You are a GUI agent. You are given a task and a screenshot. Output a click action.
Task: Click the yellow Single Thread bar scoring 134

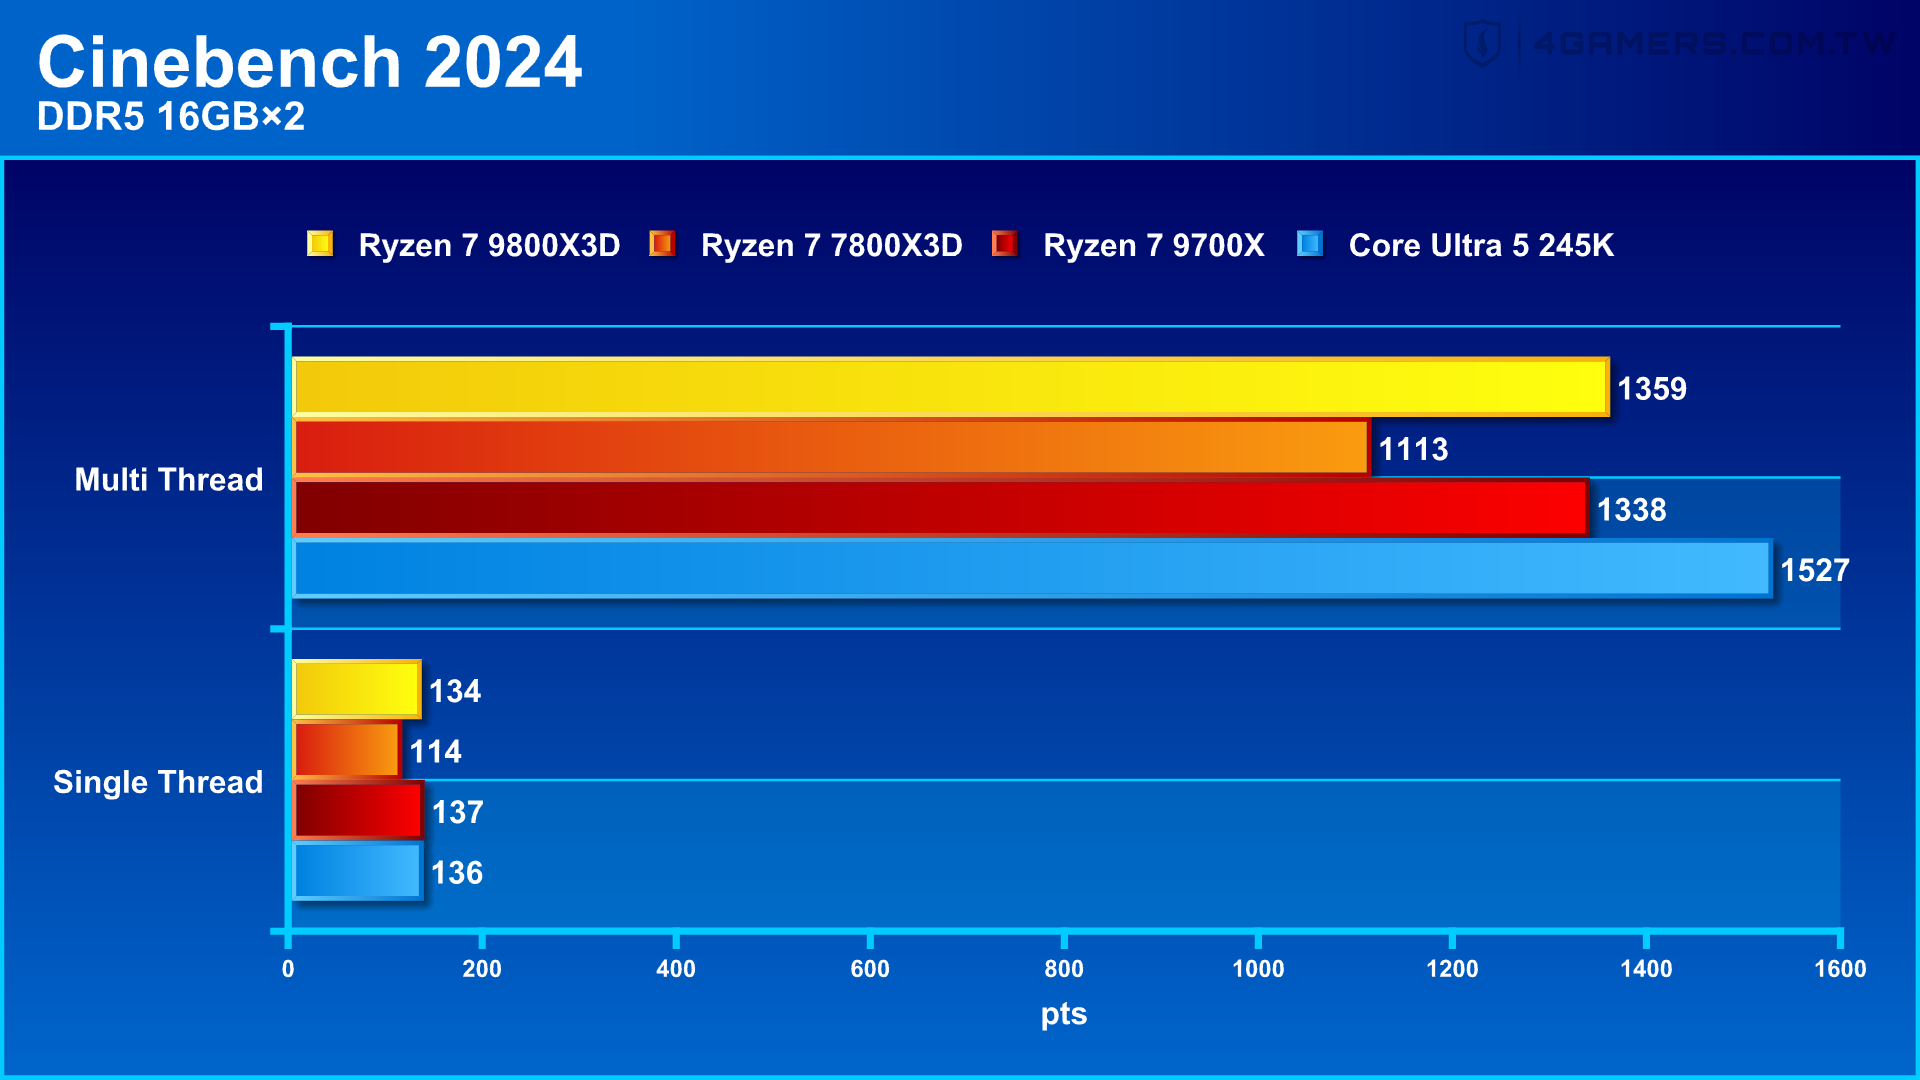click(357, 690)
